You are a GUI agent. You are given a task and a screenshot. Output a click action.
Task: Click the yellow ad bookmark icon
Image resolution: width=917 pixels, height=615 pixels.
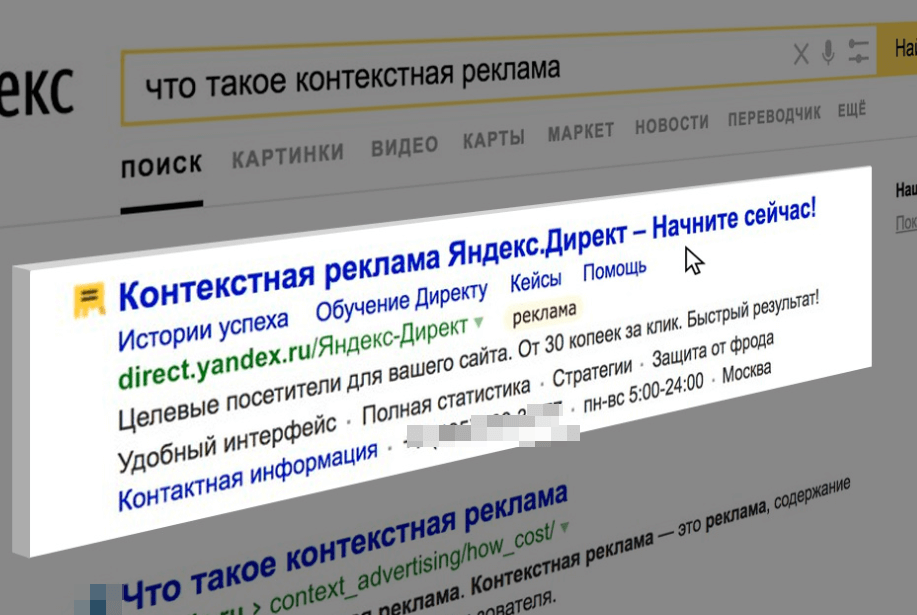(89, 300)
